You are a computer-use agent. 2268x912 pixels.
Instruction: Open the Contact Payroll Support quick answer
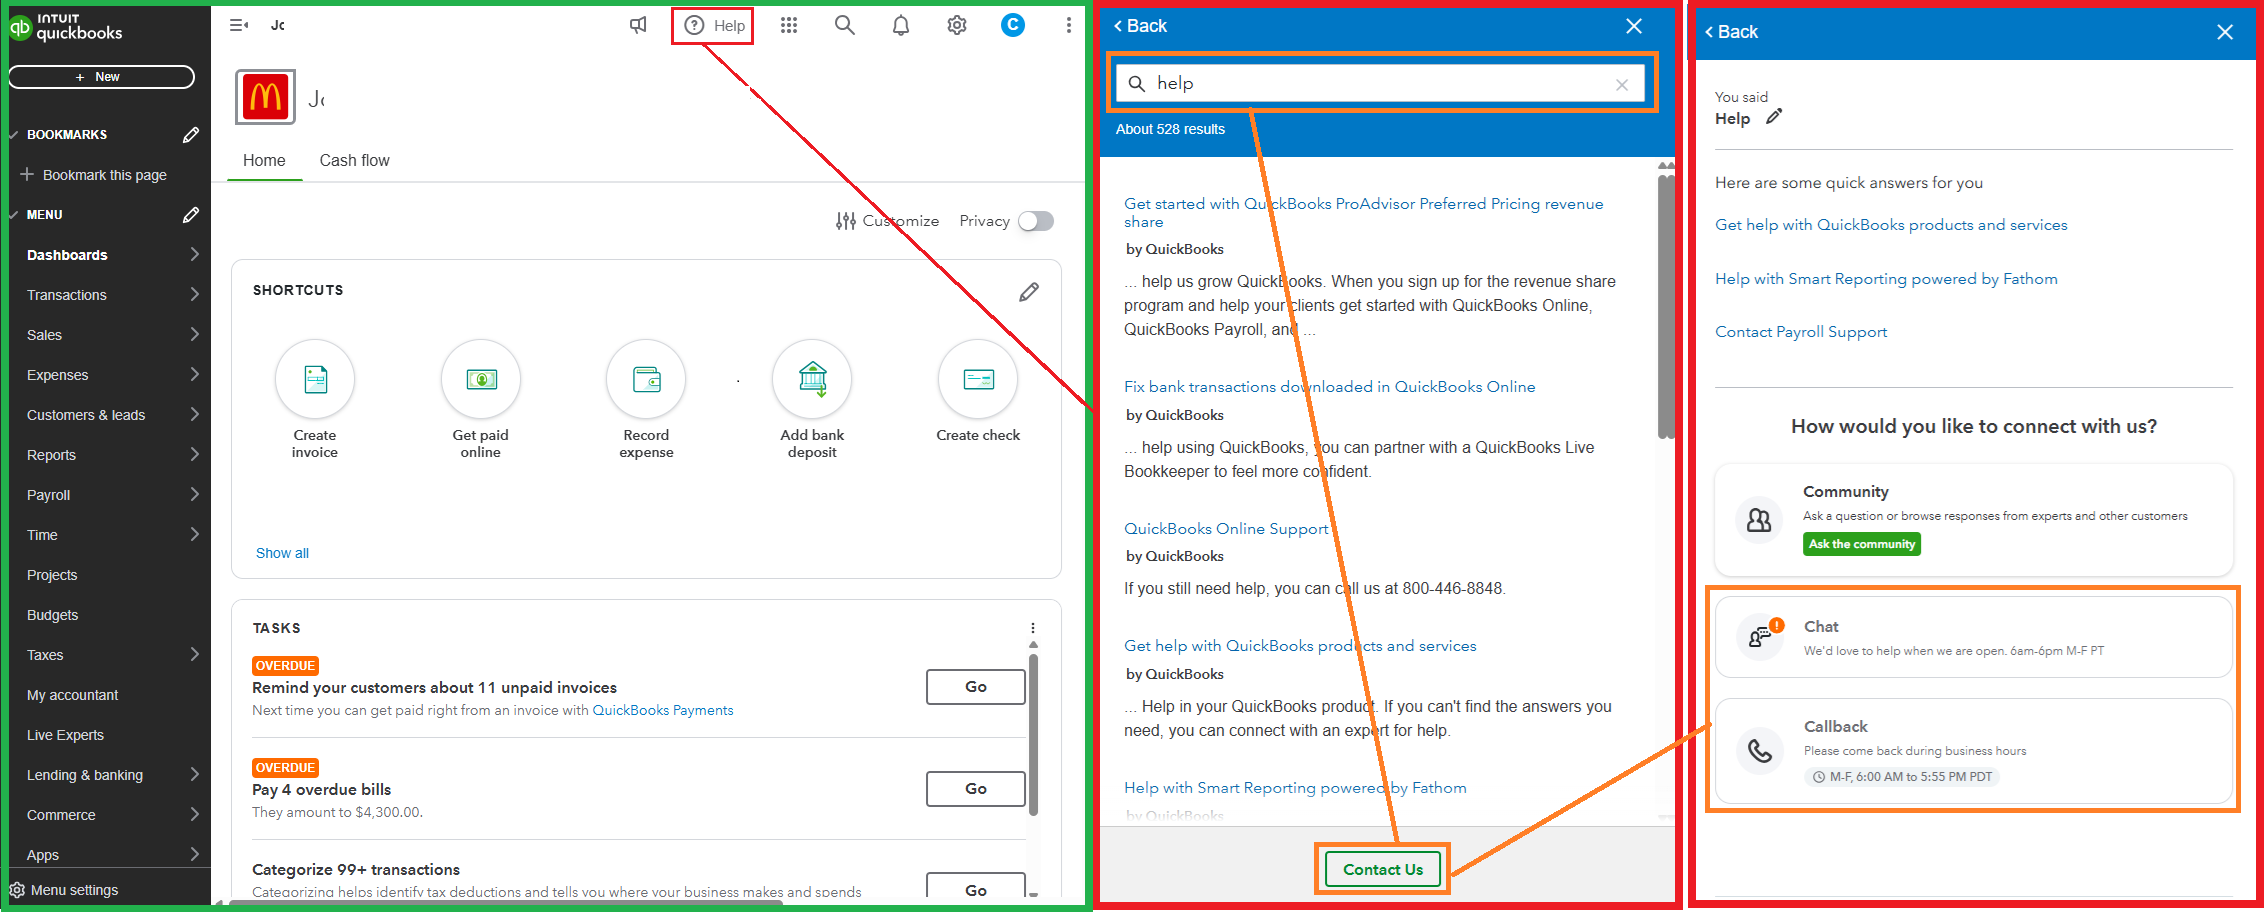point(1801,332)
